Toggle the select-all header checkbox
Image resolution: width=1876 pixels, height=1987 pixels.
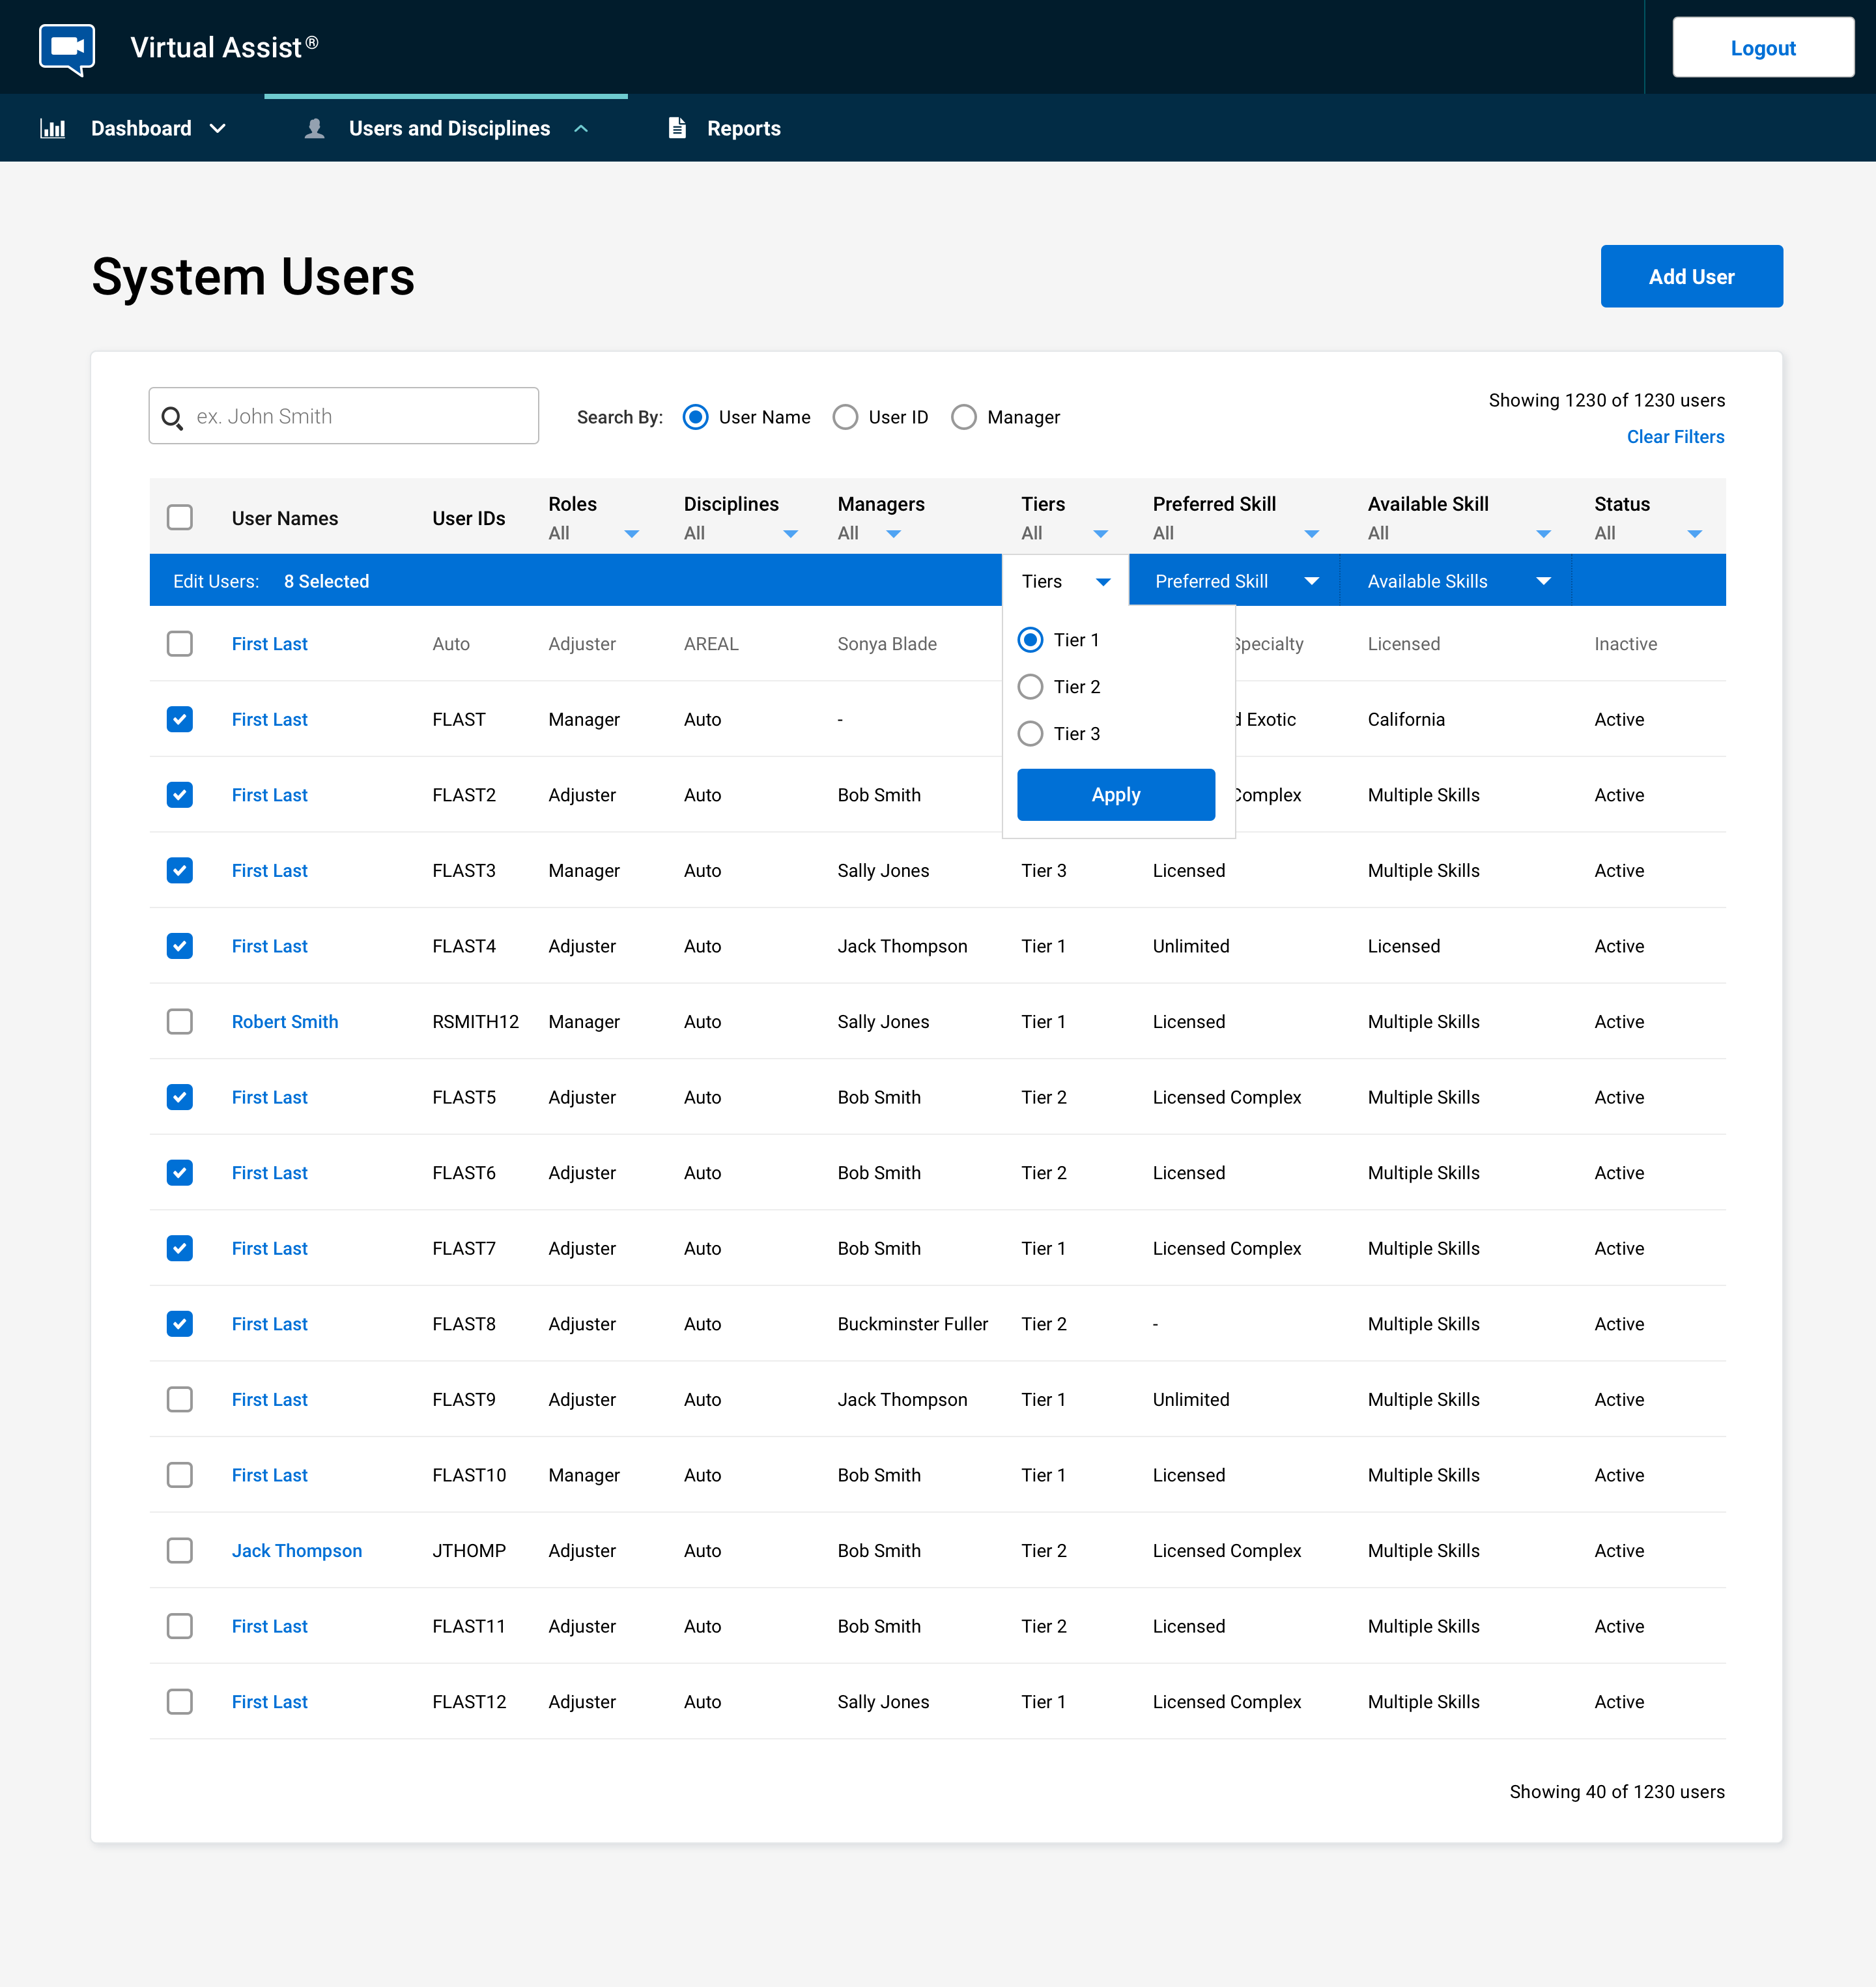tap(180, 518)
